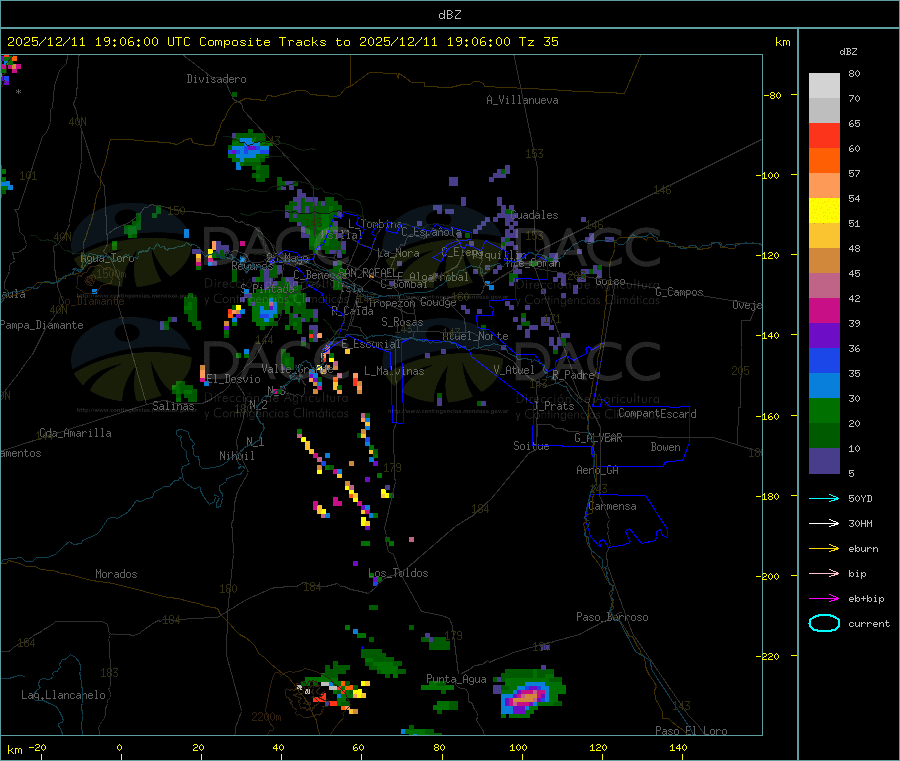Click the Paso_El_Loro map label

coord(692,731)
